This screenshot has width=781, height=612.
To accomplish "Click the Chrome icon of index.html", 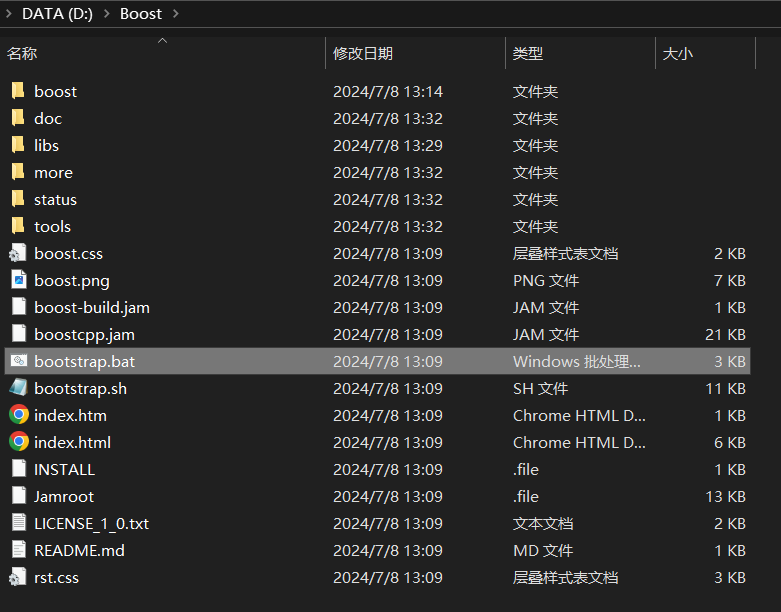I will [19, 442].
